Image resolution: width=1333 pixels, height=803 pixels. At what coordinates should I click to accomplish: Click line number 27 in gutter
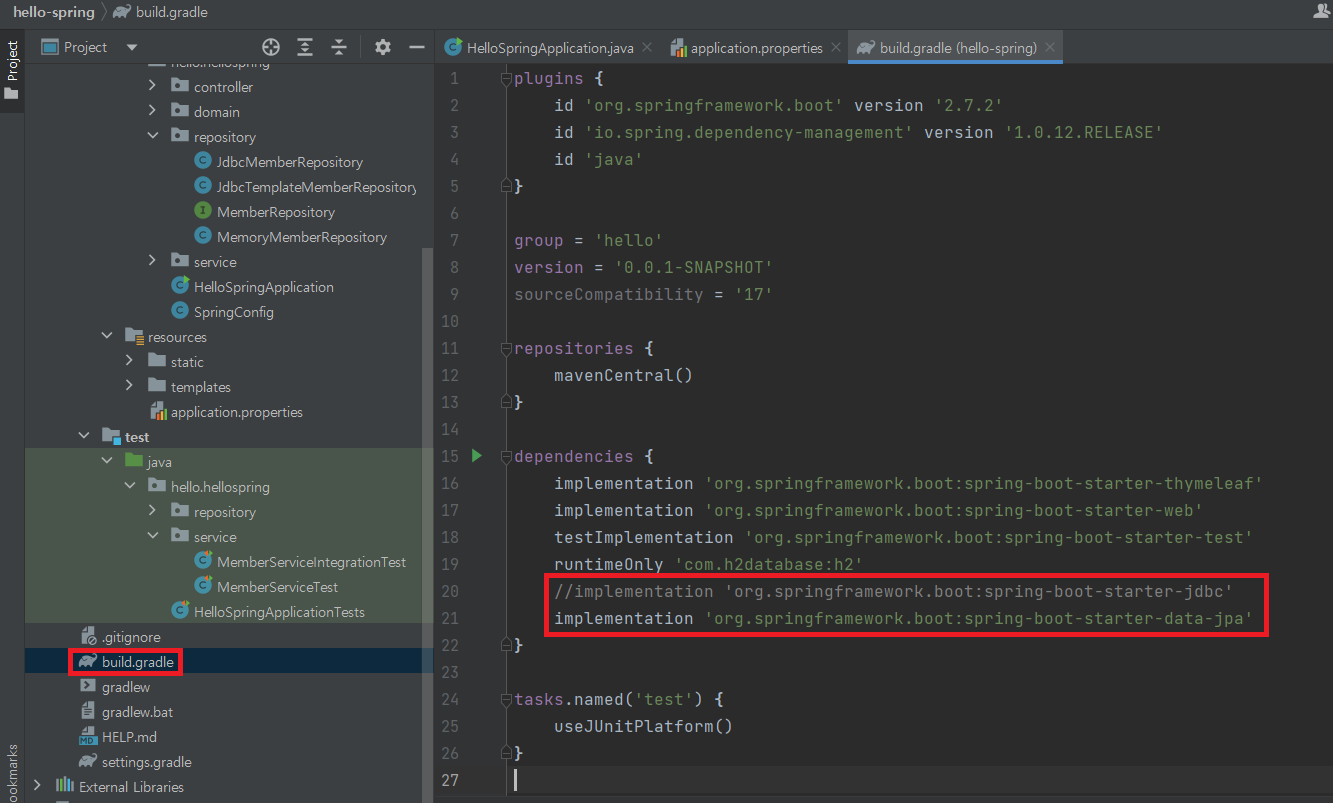coord(449,780)
